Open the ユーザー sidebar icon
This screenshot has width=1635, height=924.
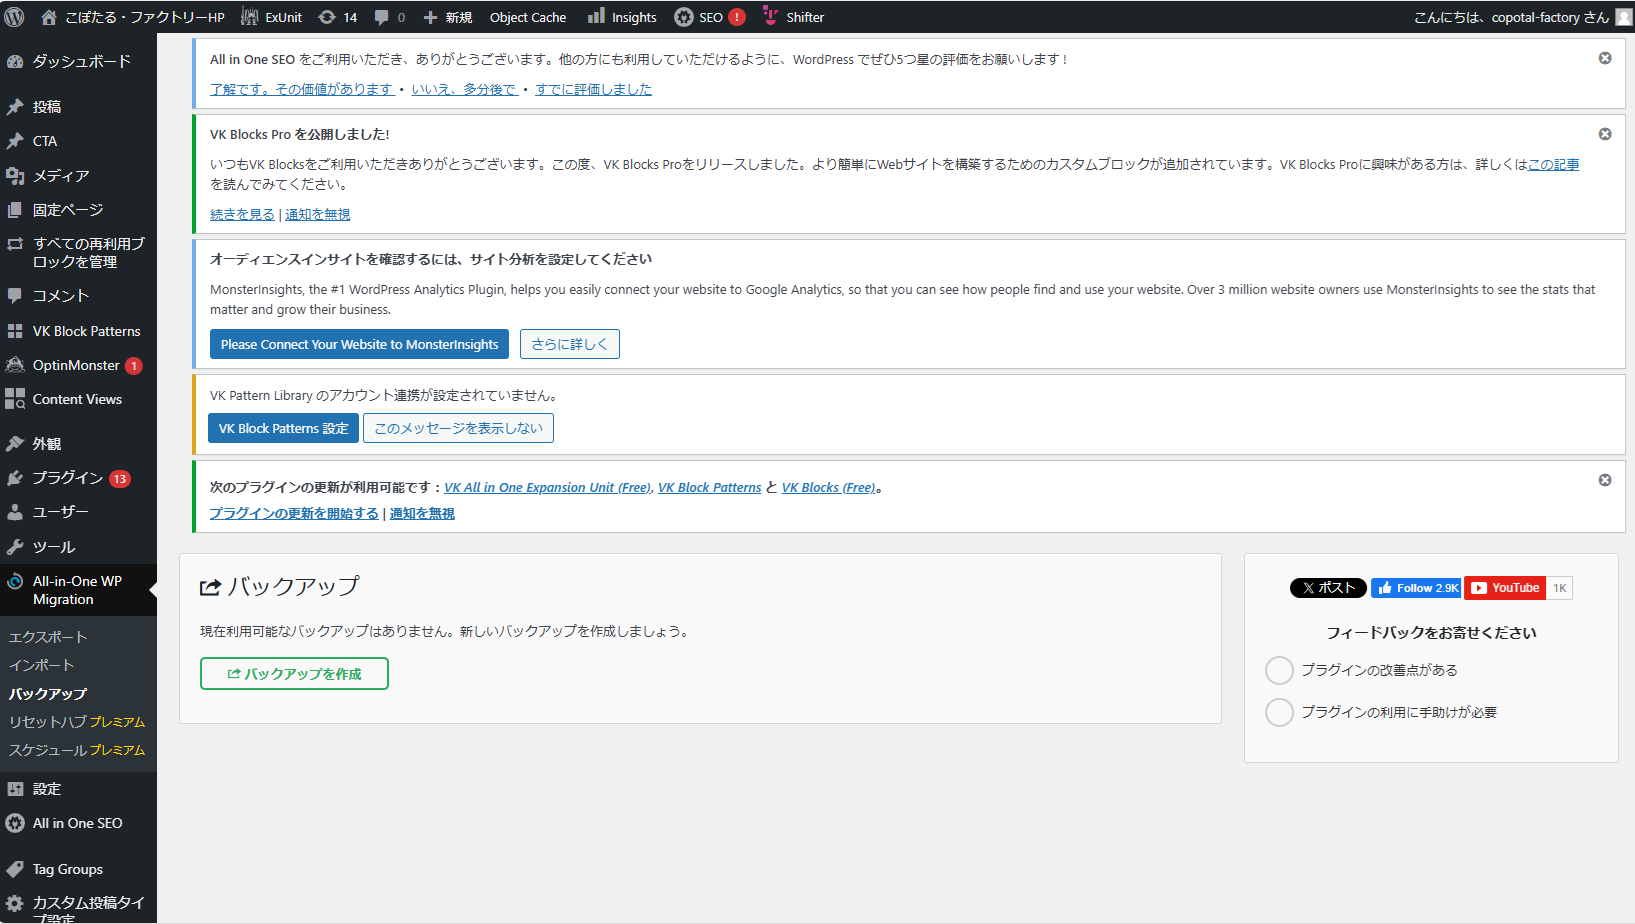[15, 512]
